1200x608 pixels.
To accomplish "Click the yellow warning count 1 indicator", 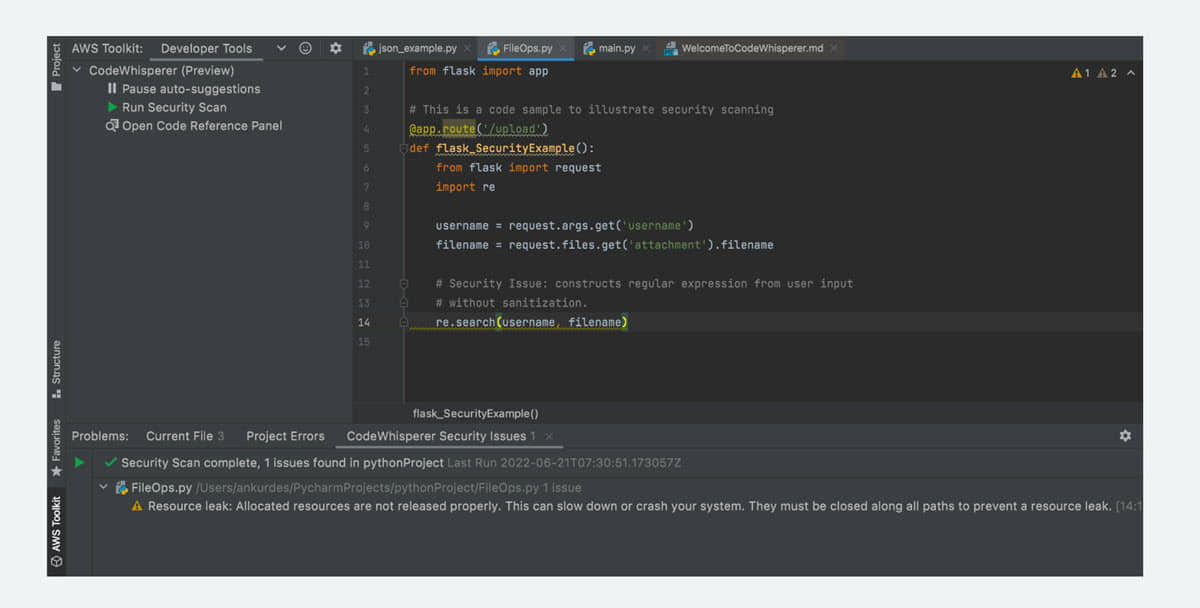I will tap(1080, 73).
